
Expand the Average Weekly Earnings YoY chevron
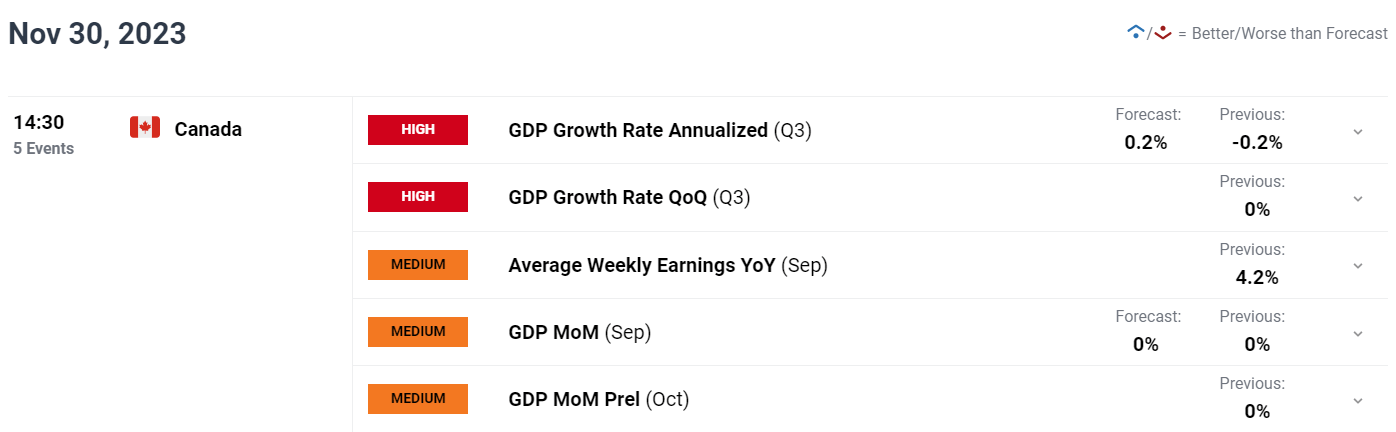1358,265
